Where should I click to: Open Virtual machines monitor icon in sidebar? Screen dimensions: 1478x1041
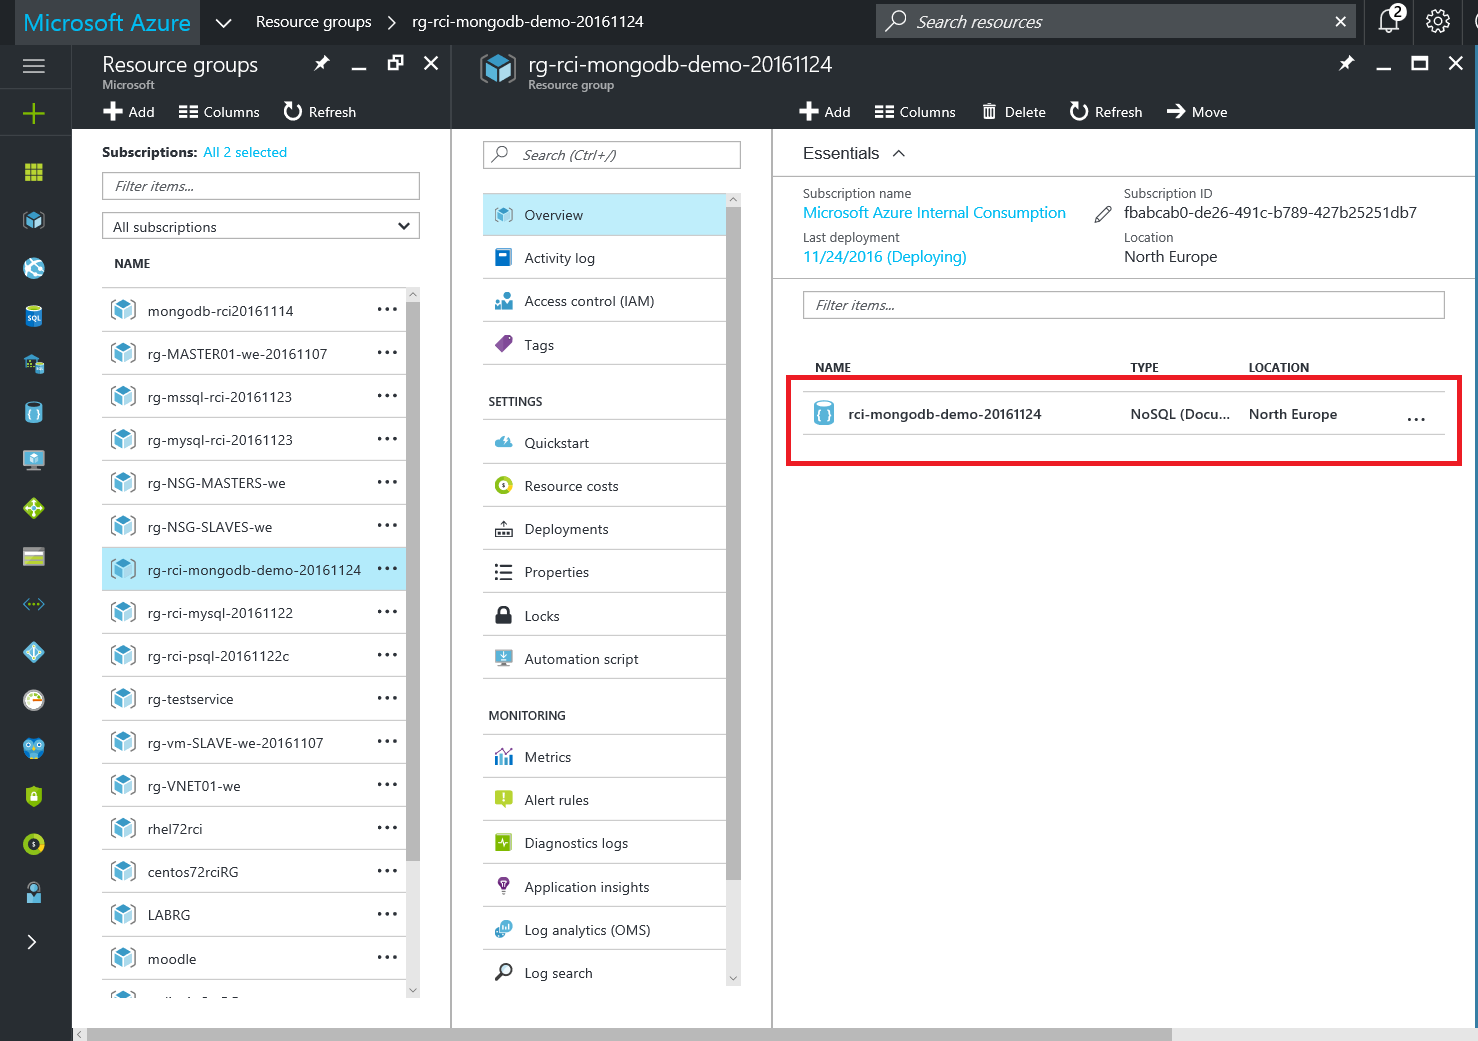point(34,460)
